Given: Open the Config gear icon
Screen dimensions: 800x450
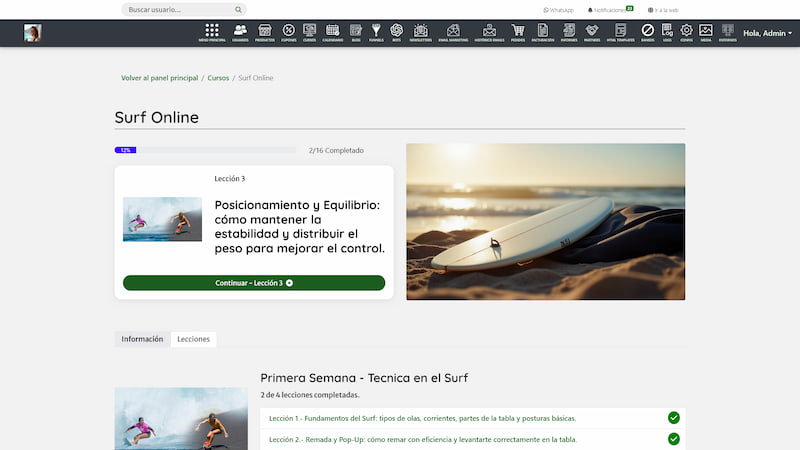Looking at the screenshot, I should tap(686, 32).
